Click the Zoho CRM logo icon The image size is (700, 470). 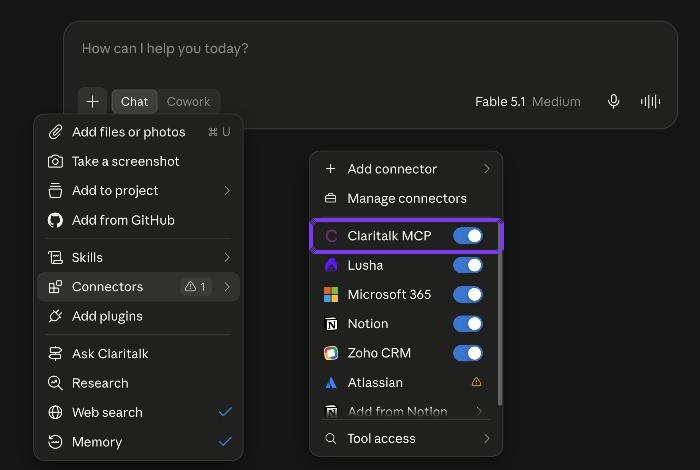[331, 353]
